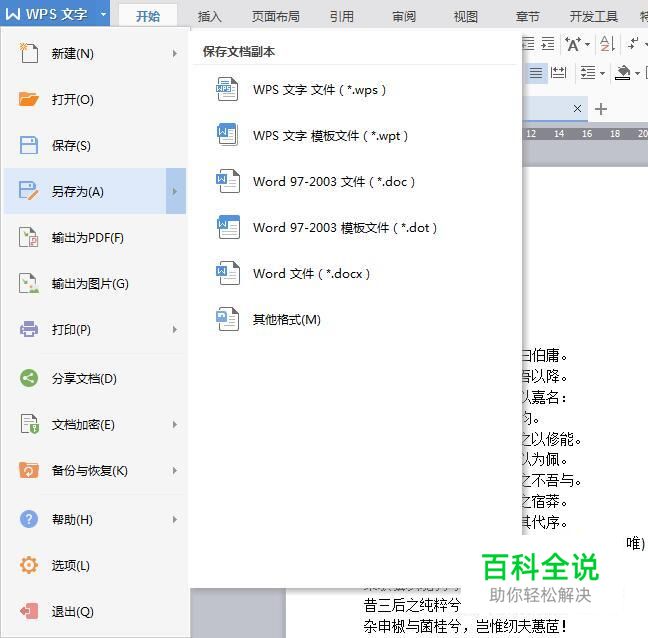Click the .docx file format icon
Image resolution: width=648 pixels, height=638 pixels.
click(x=228, y=273)
